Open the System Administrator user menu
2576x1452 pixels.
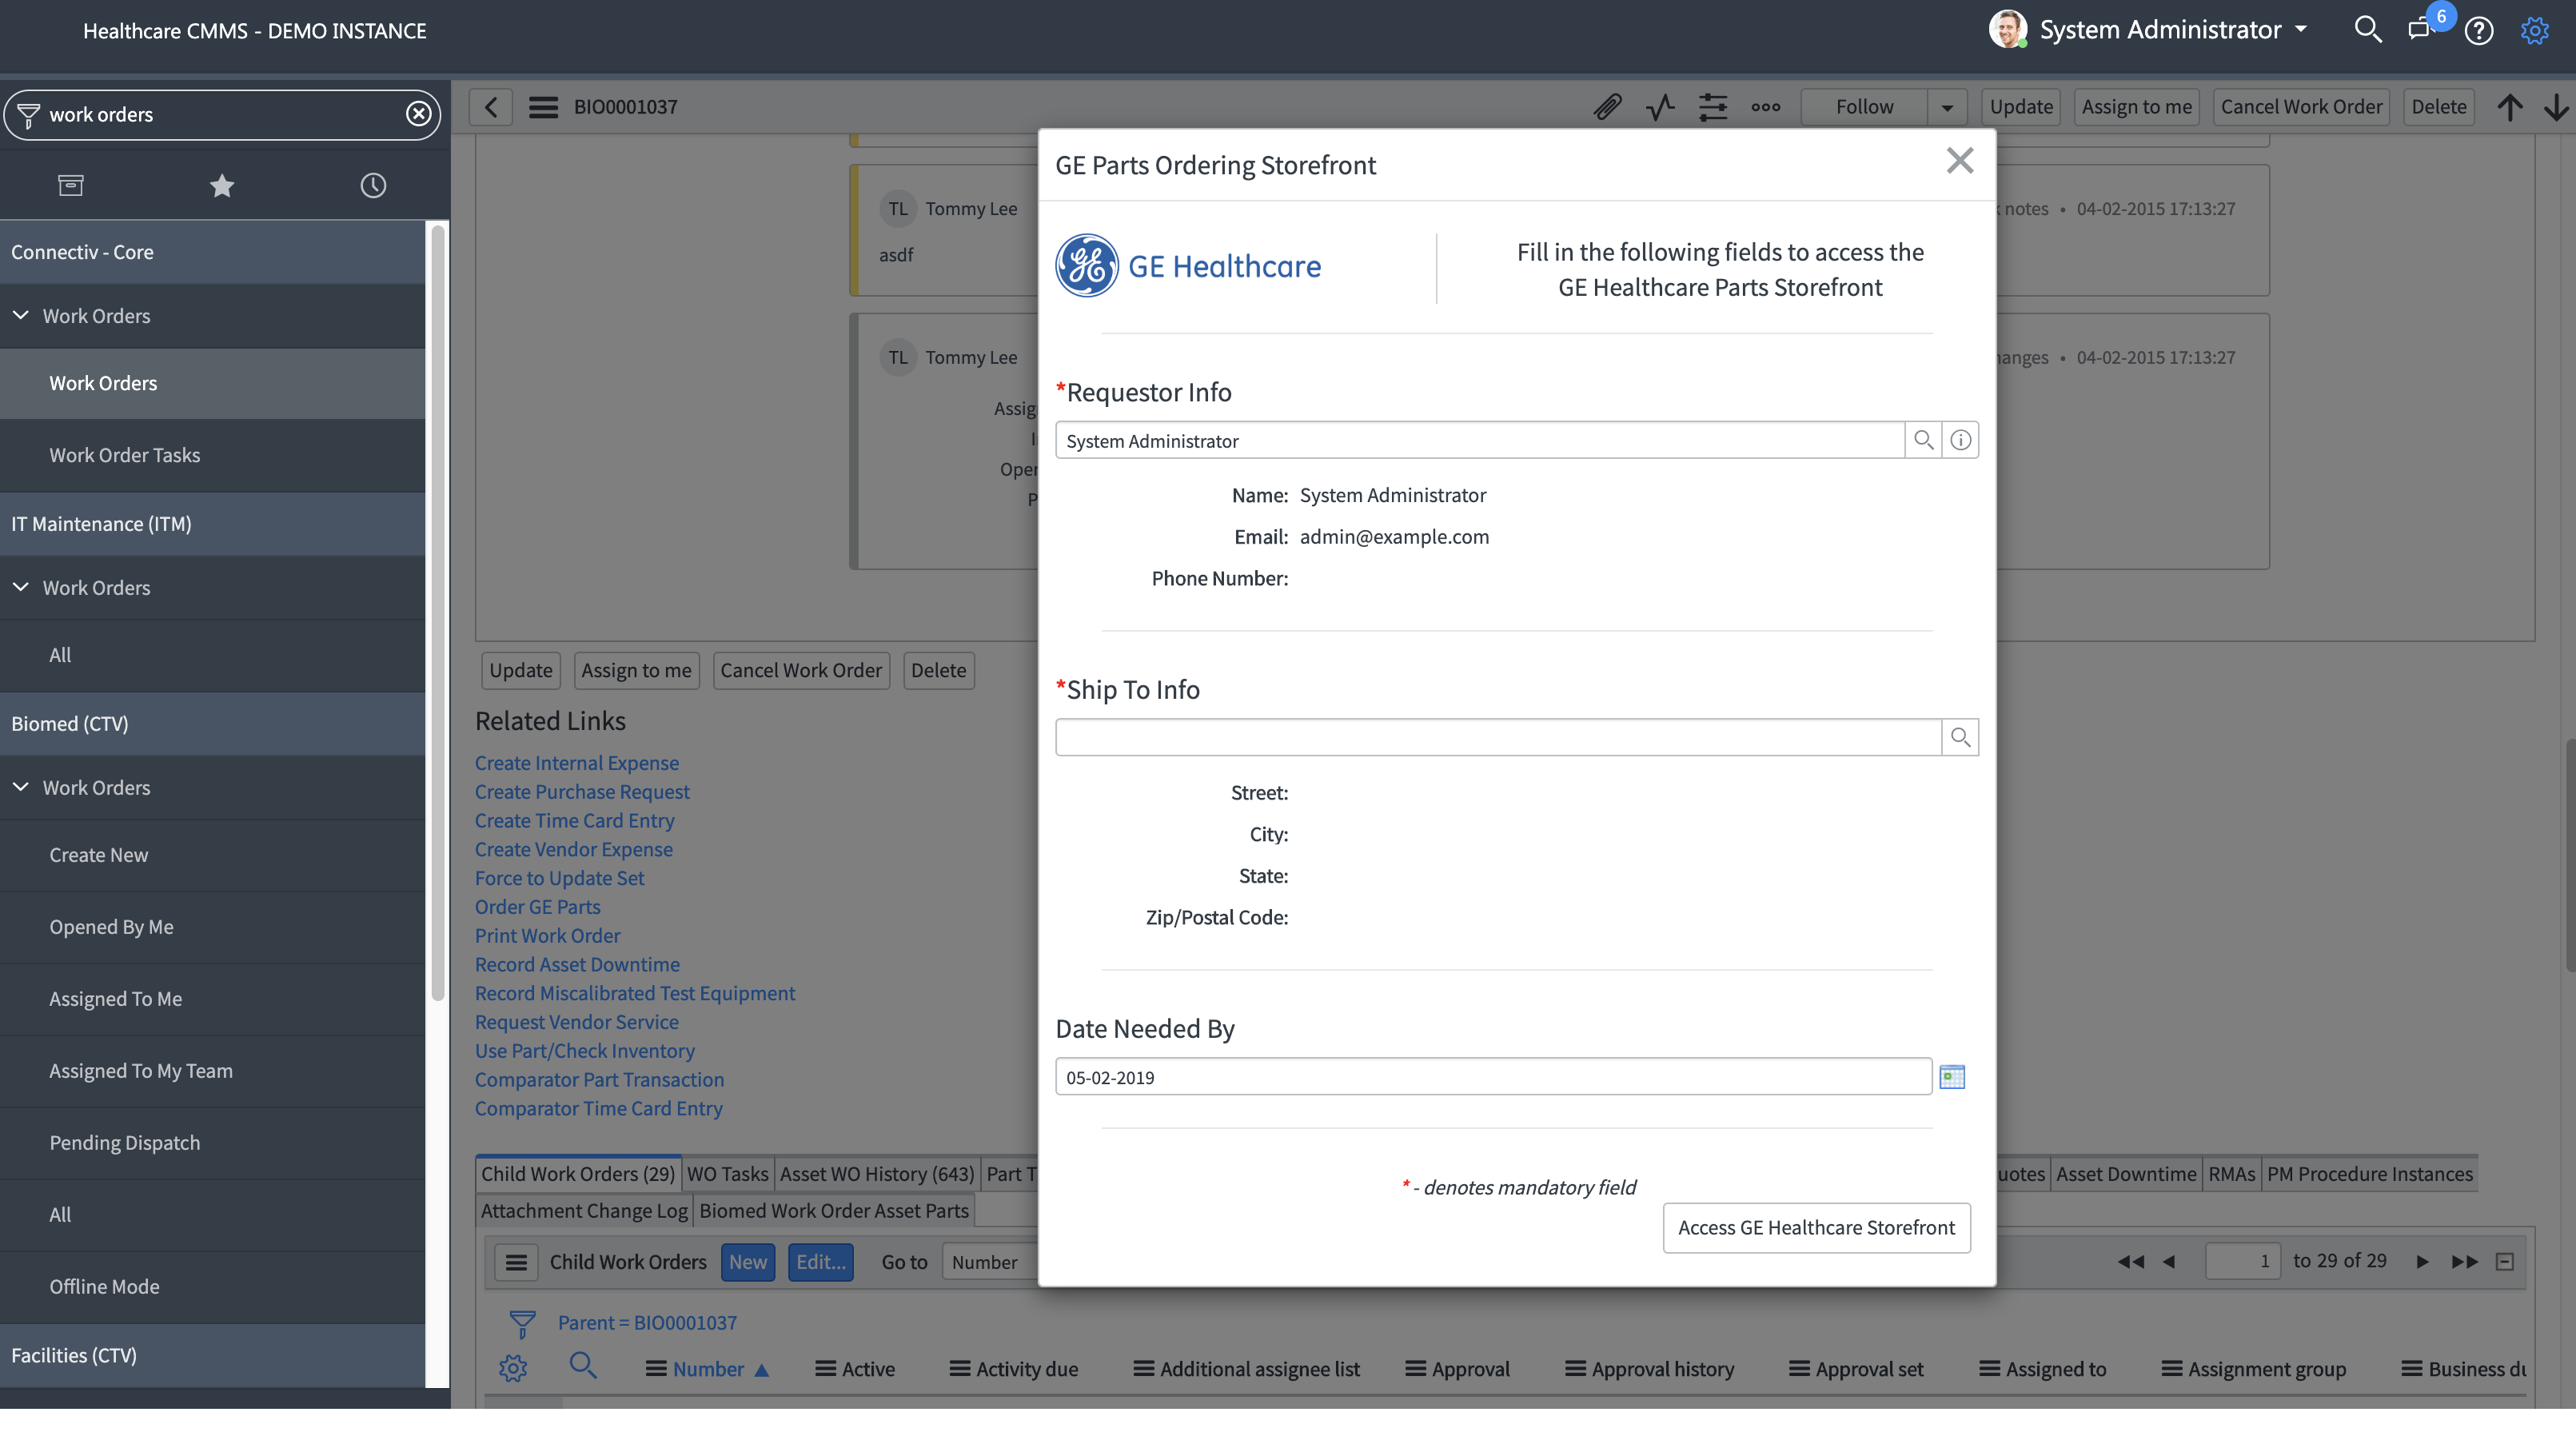point(2160,30)
